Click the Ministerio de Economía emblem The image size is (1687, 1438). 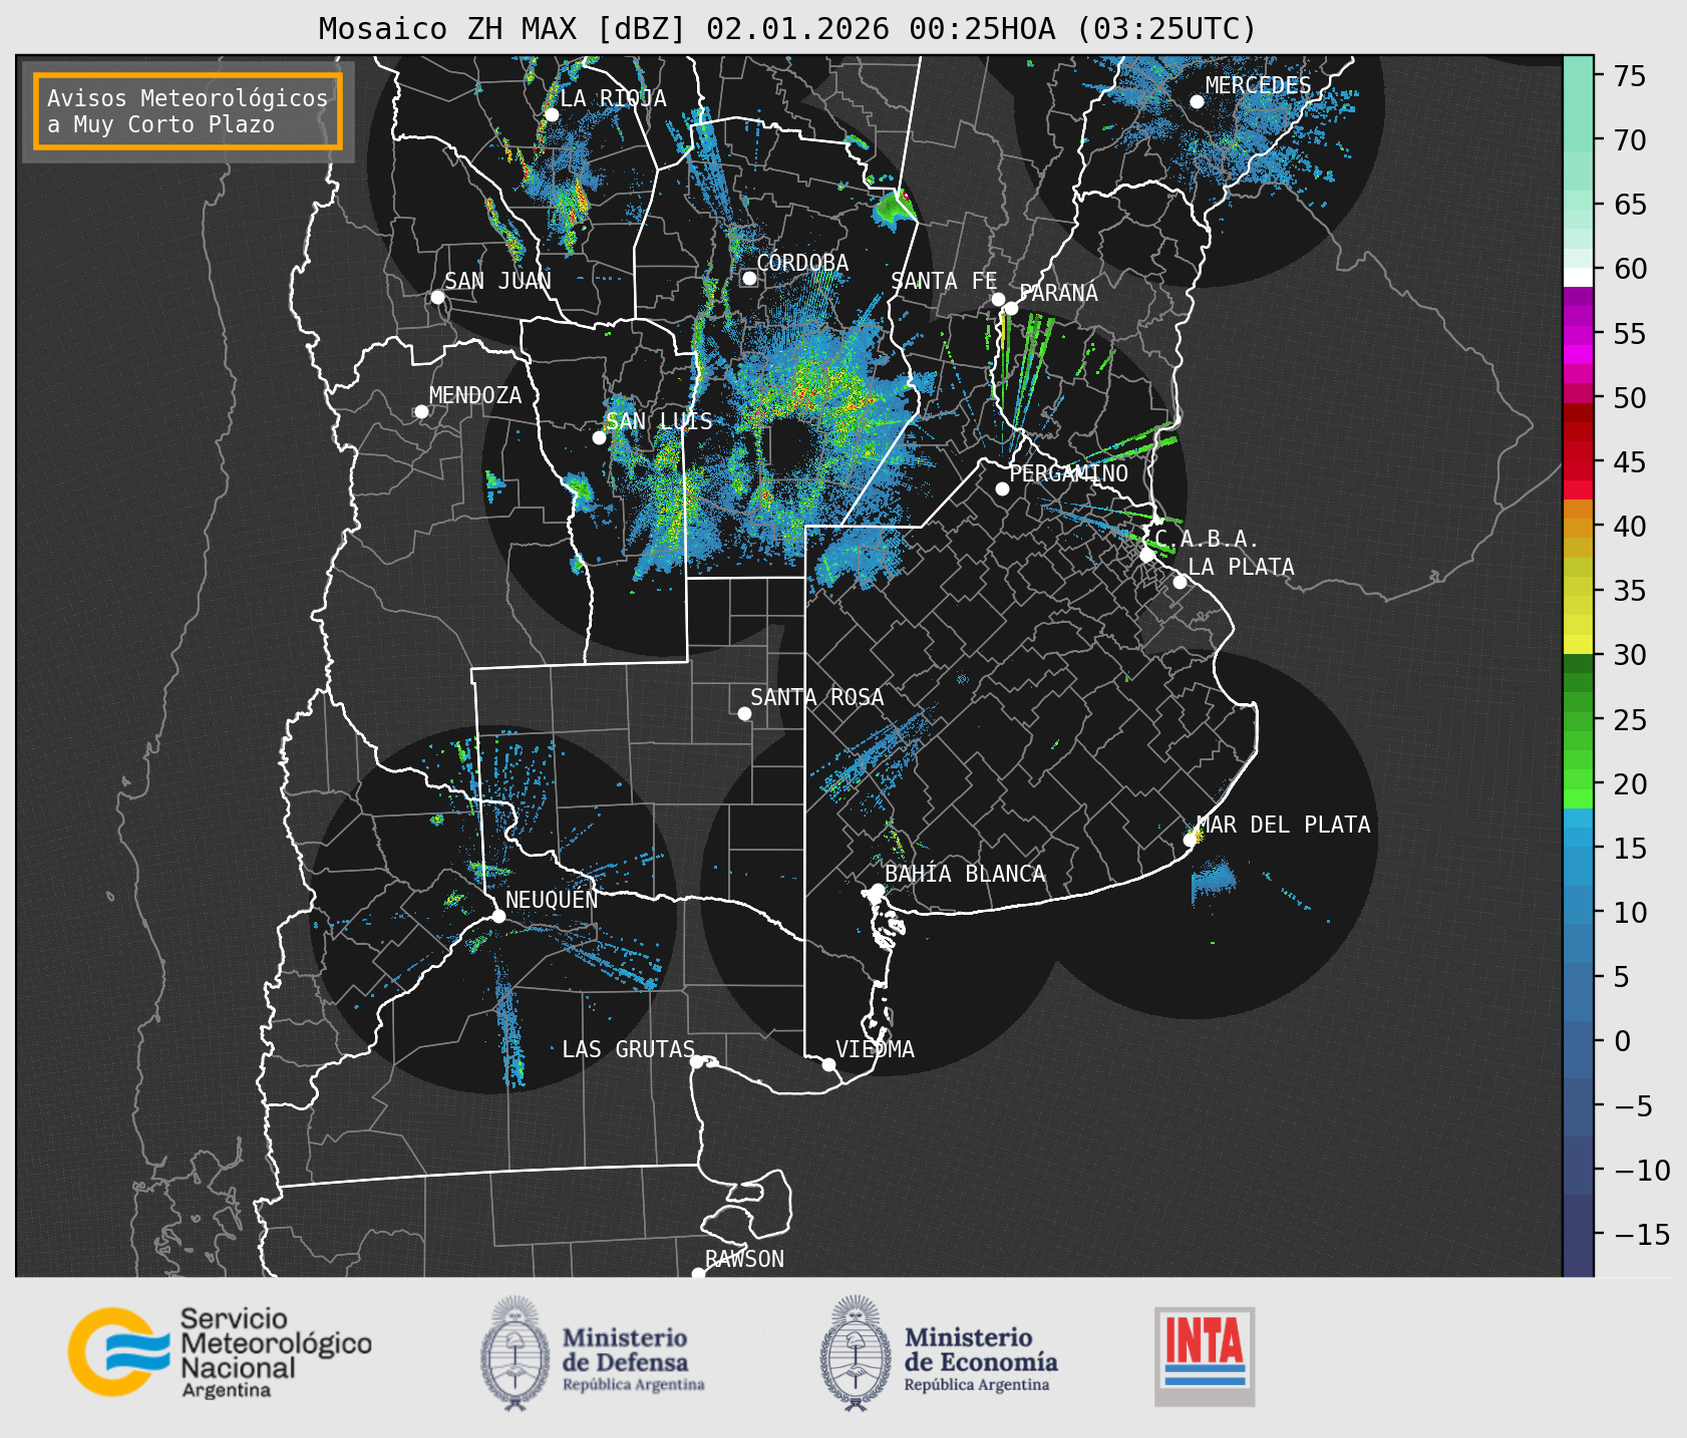click(855, 1353)
